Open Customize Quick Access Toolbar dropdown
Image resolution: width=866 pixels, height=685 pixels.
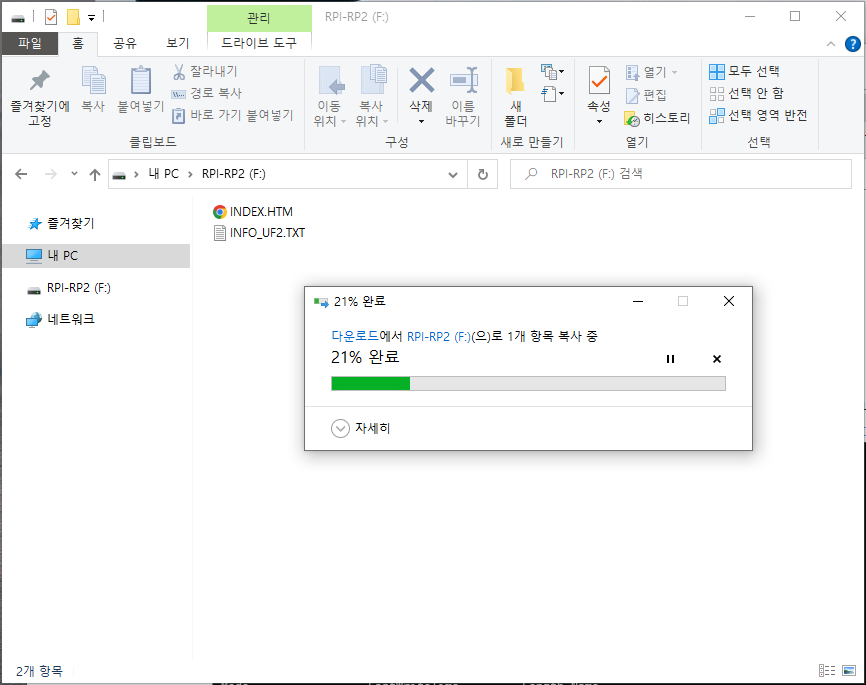pyautogui.click(x=92, y=18)
